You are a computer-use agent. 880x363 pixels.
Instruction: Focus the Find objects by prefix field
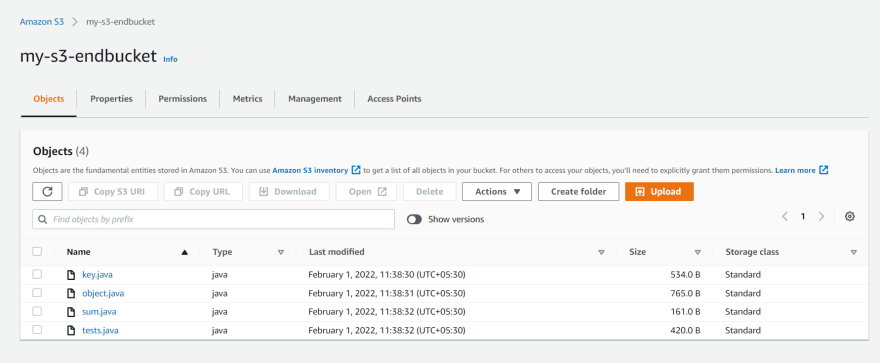213,219
